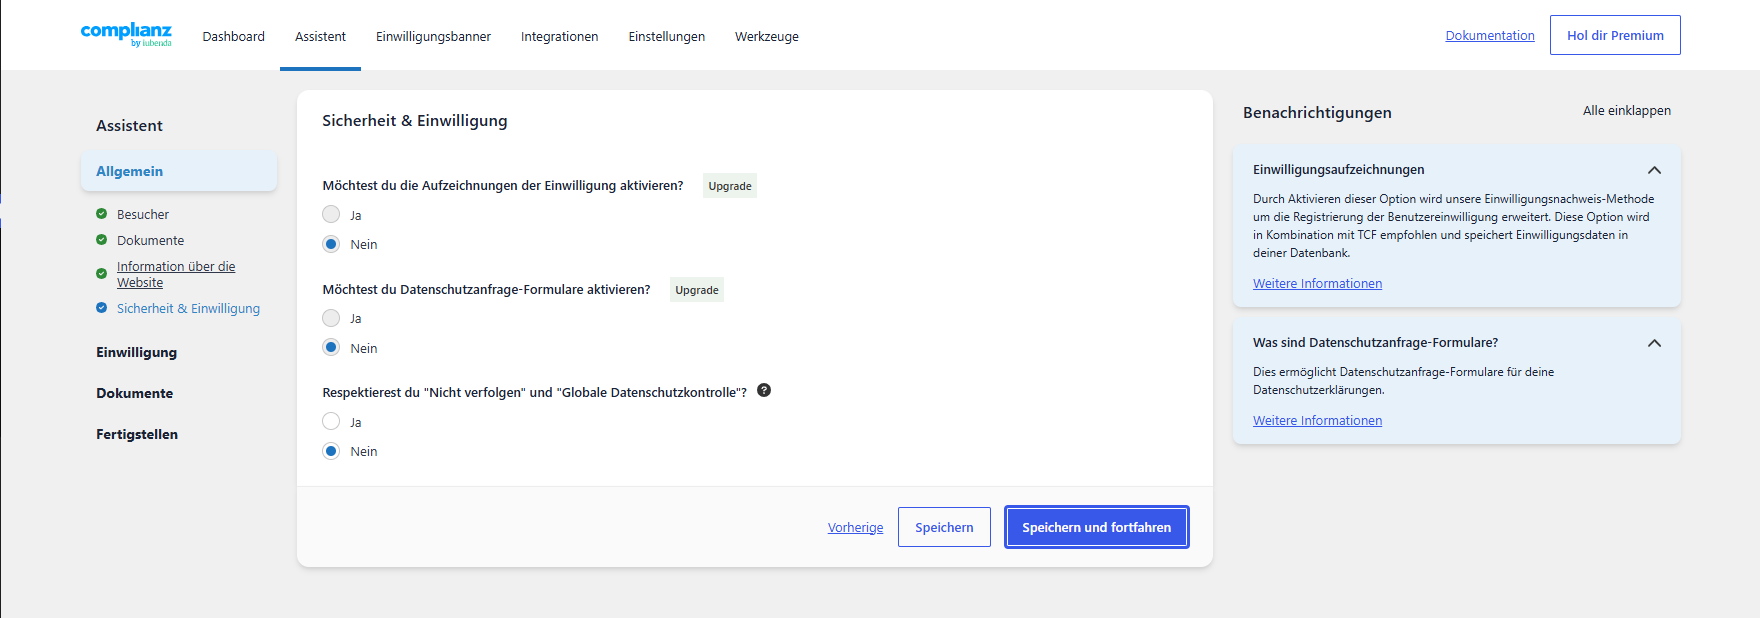Click blue status icon beside Sicherheit & Einwilligung
Screen dimensions: 1760x618
[x=101, y=308]
